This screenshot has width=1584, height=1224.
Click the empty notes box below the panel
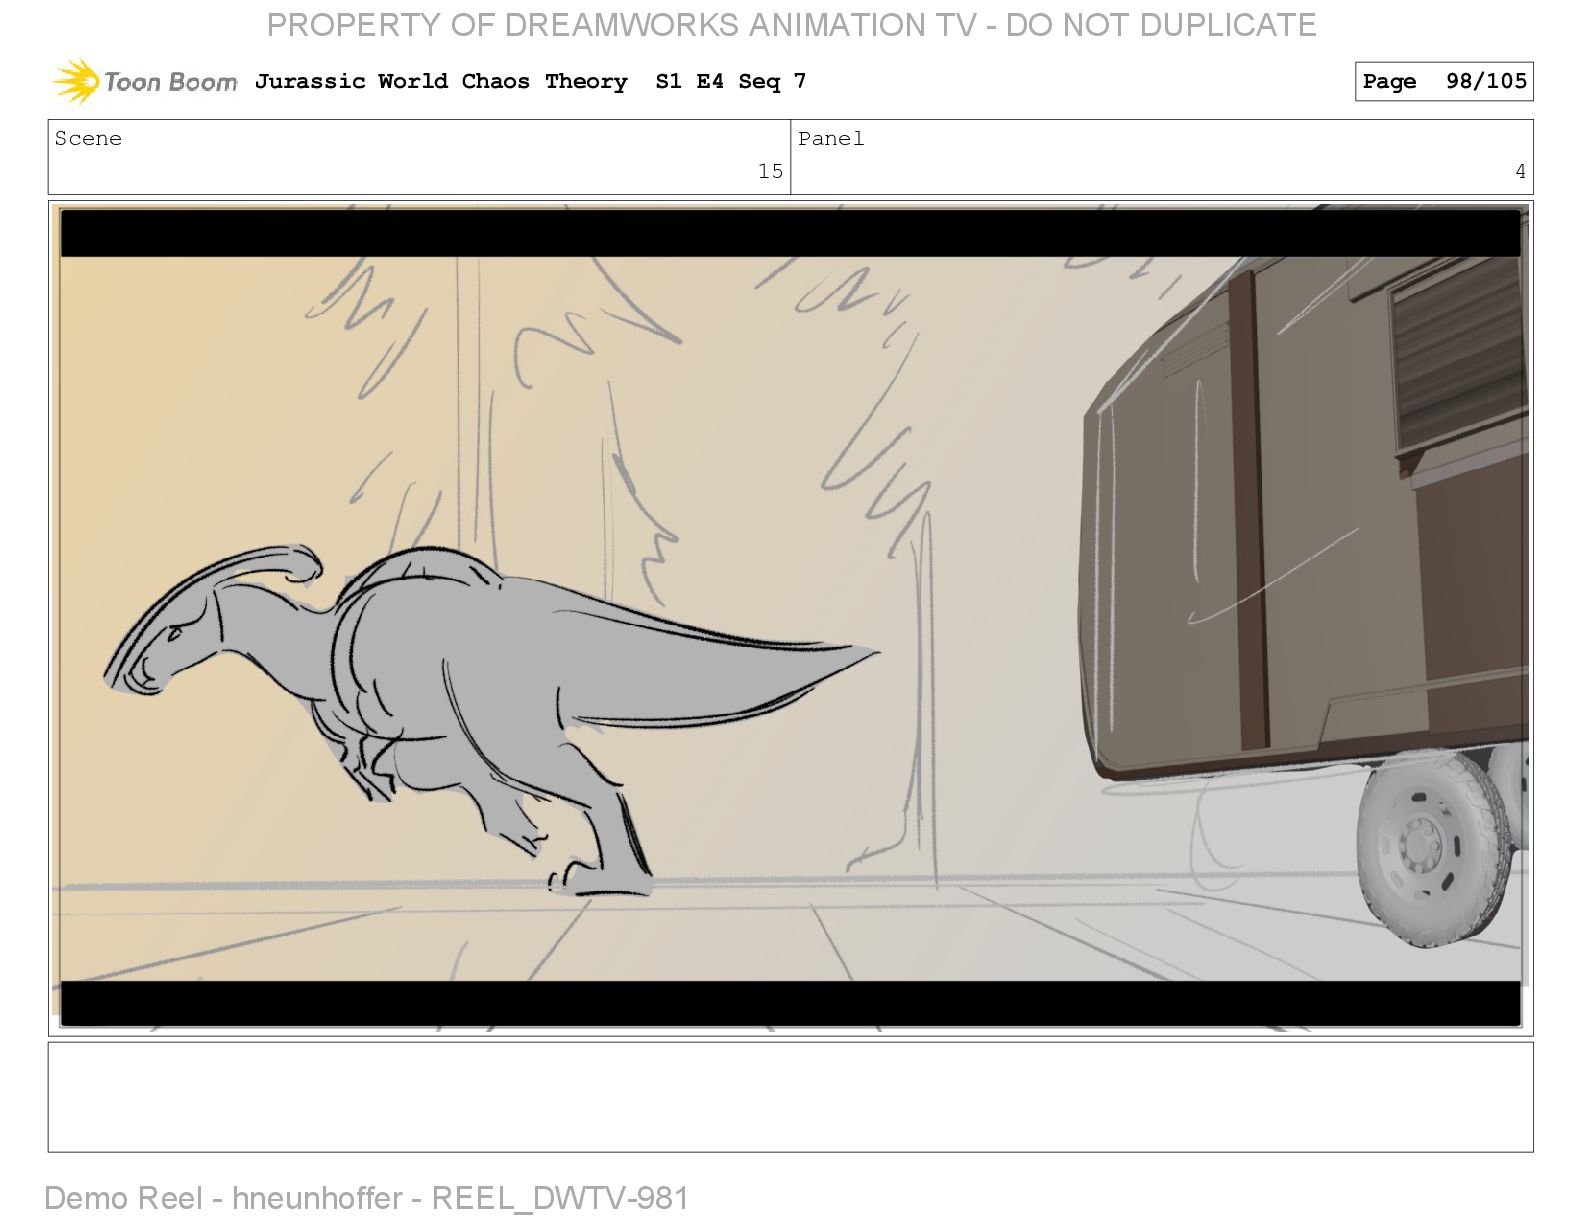[790, 1097]
